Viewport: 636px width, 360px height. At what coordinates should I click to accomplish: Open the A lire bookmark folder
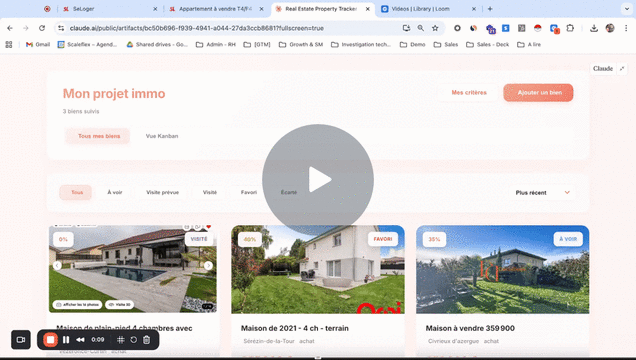click(x=529, y=45)
